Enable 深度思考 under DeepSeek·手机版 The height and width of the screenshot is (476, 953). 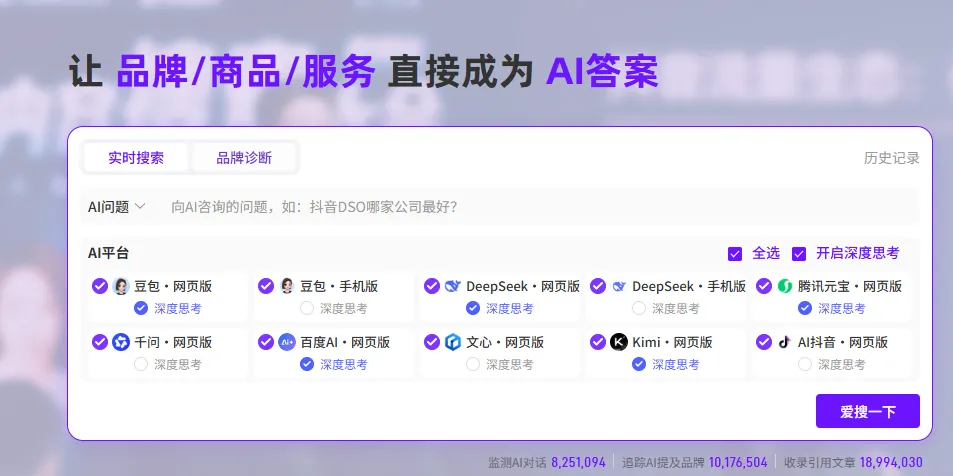tap(639, 308)
